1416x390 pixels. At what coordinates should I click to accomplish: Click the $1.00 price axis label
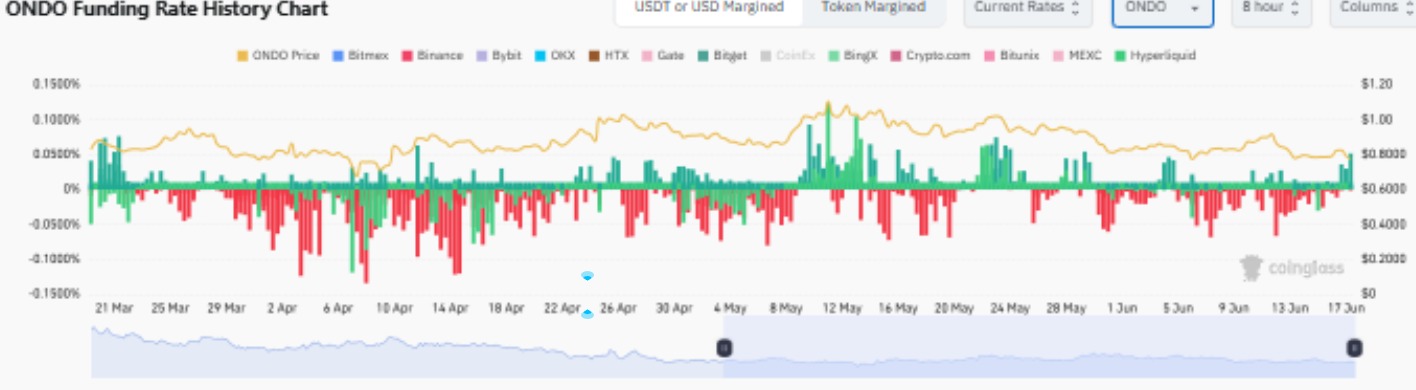(1376, 120)
